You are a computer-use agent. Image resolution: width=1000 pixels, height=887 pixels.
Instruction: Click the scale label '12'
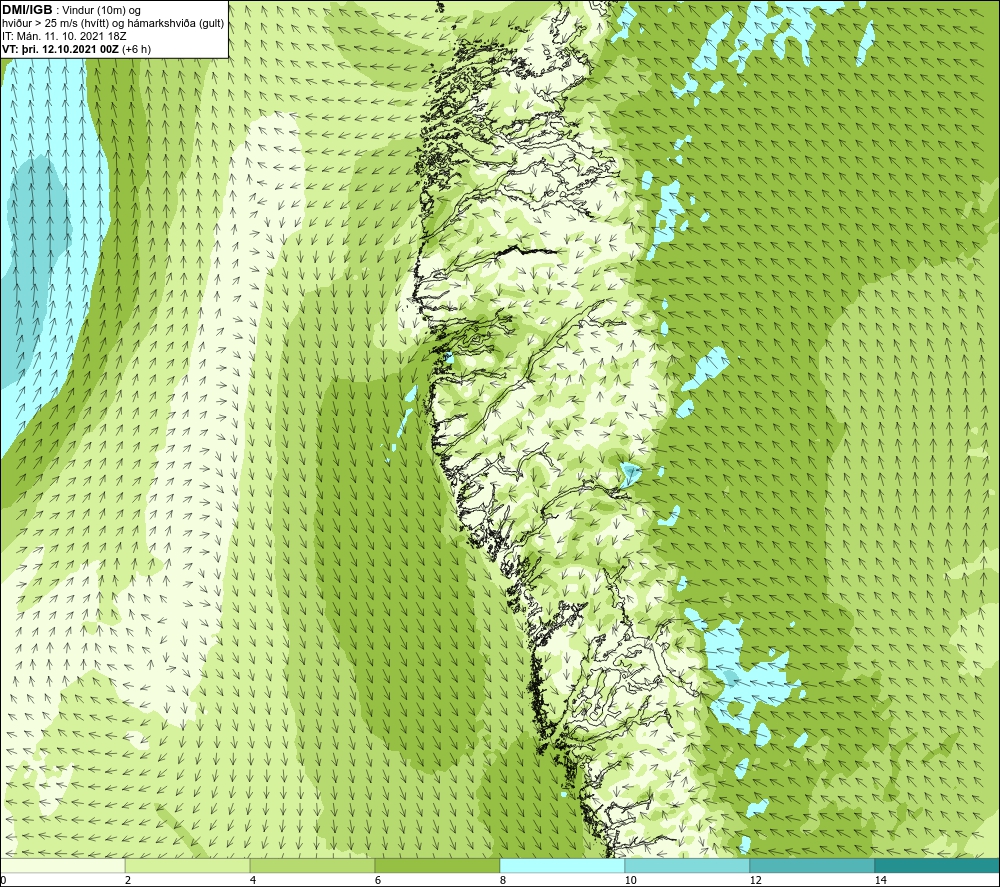(755, 880)
